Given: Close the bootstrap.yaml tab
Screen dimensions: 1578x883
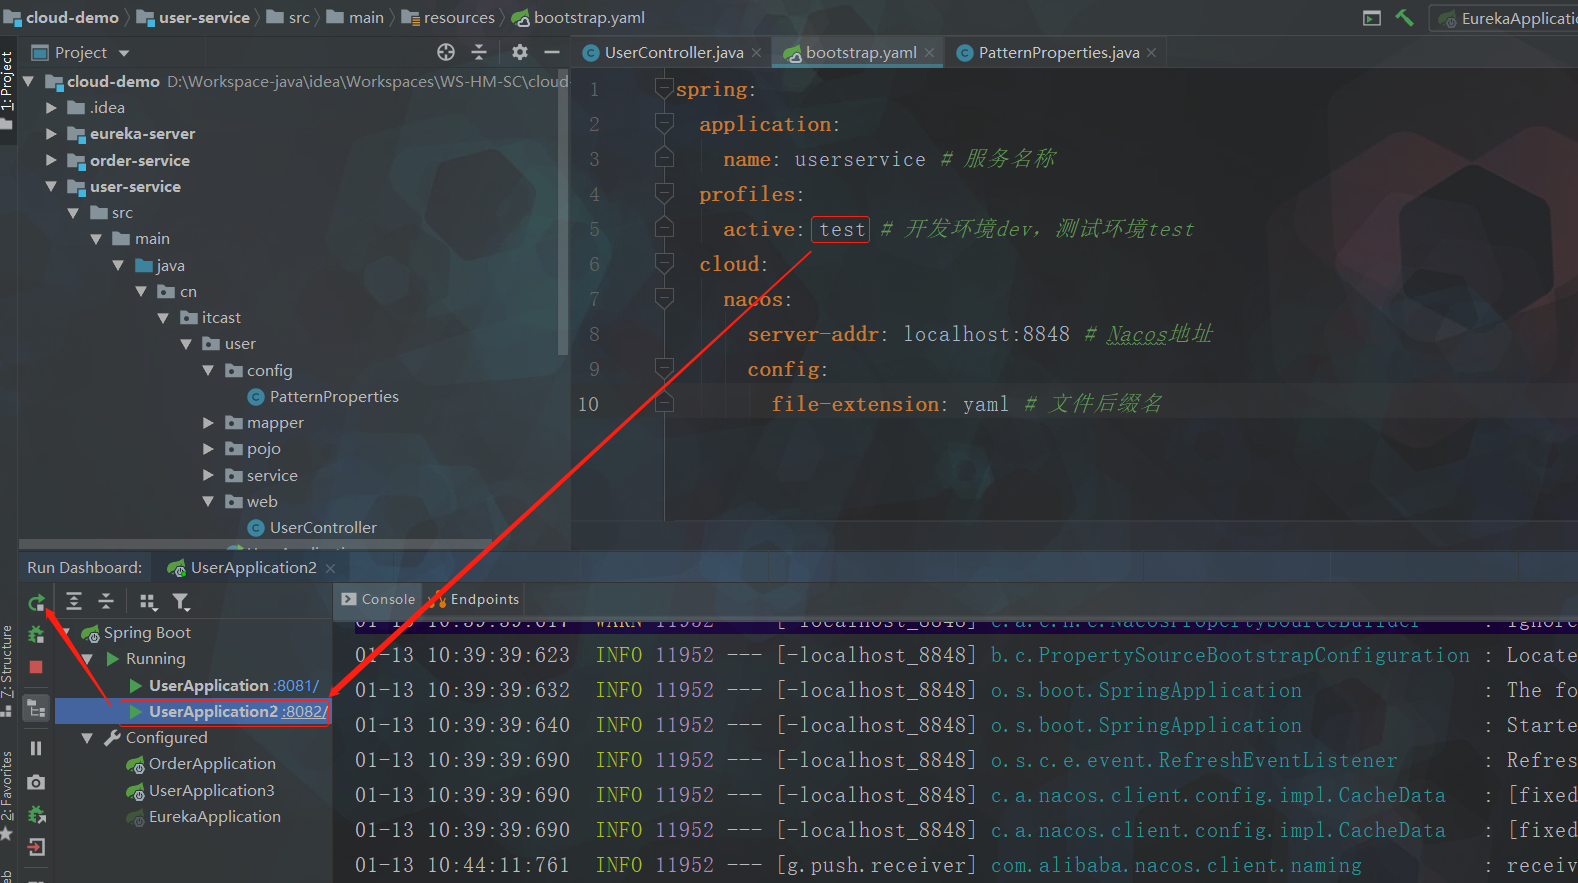Looking at the screenshot, I should click(929, 53).
